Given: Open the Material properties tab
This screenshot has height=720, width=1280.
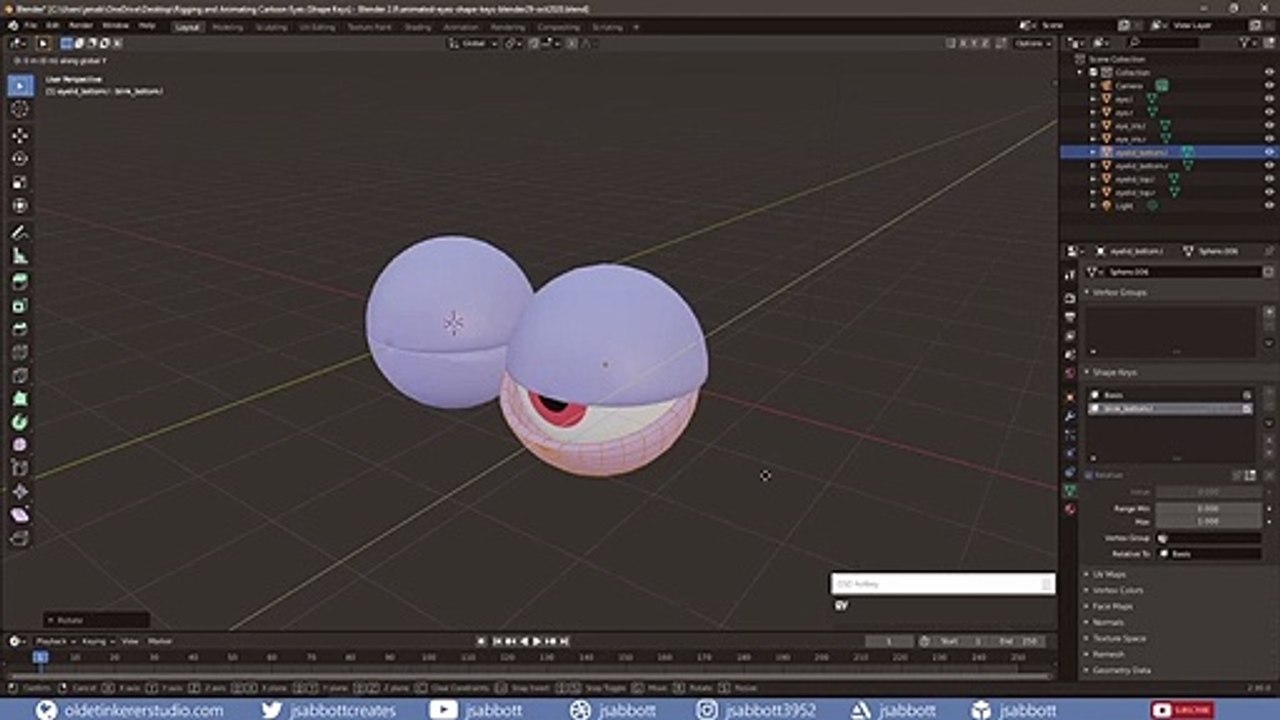Looking at the screenshot, I should coord(1070,509).
